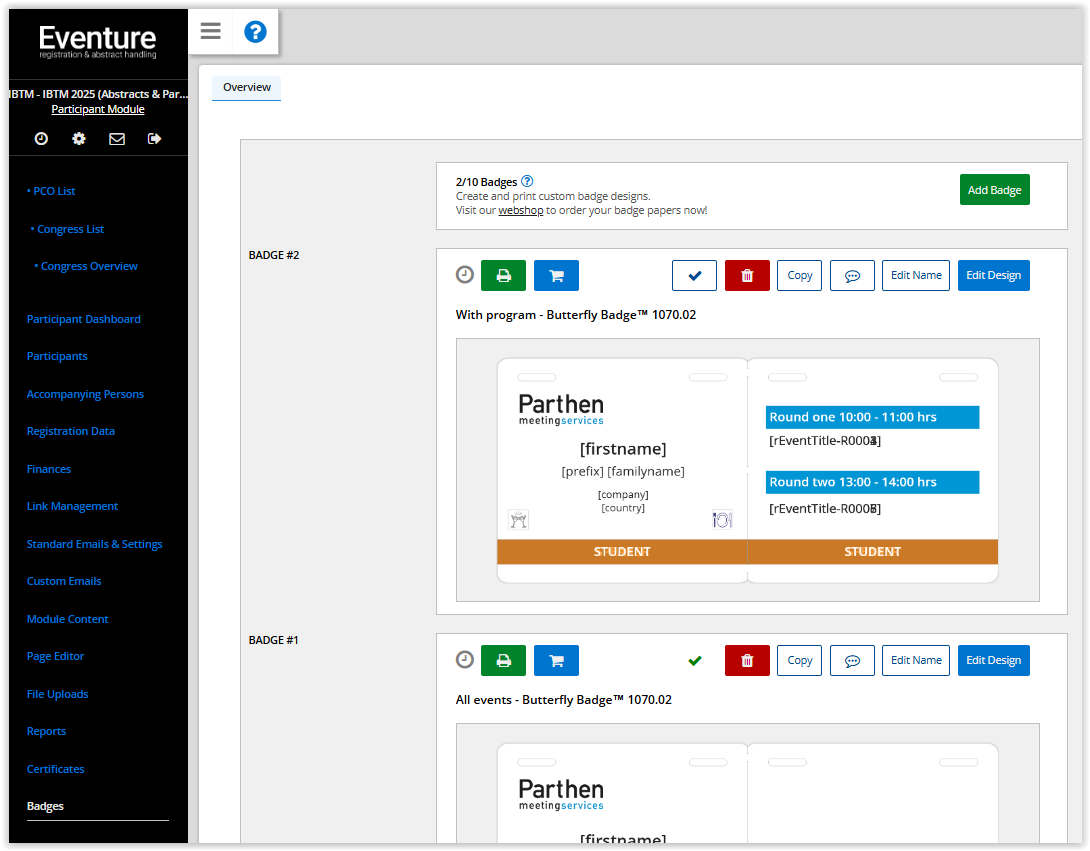Open the hamburger menu icon
This screenshot has width=1090, height=851.
click(210, 31)
